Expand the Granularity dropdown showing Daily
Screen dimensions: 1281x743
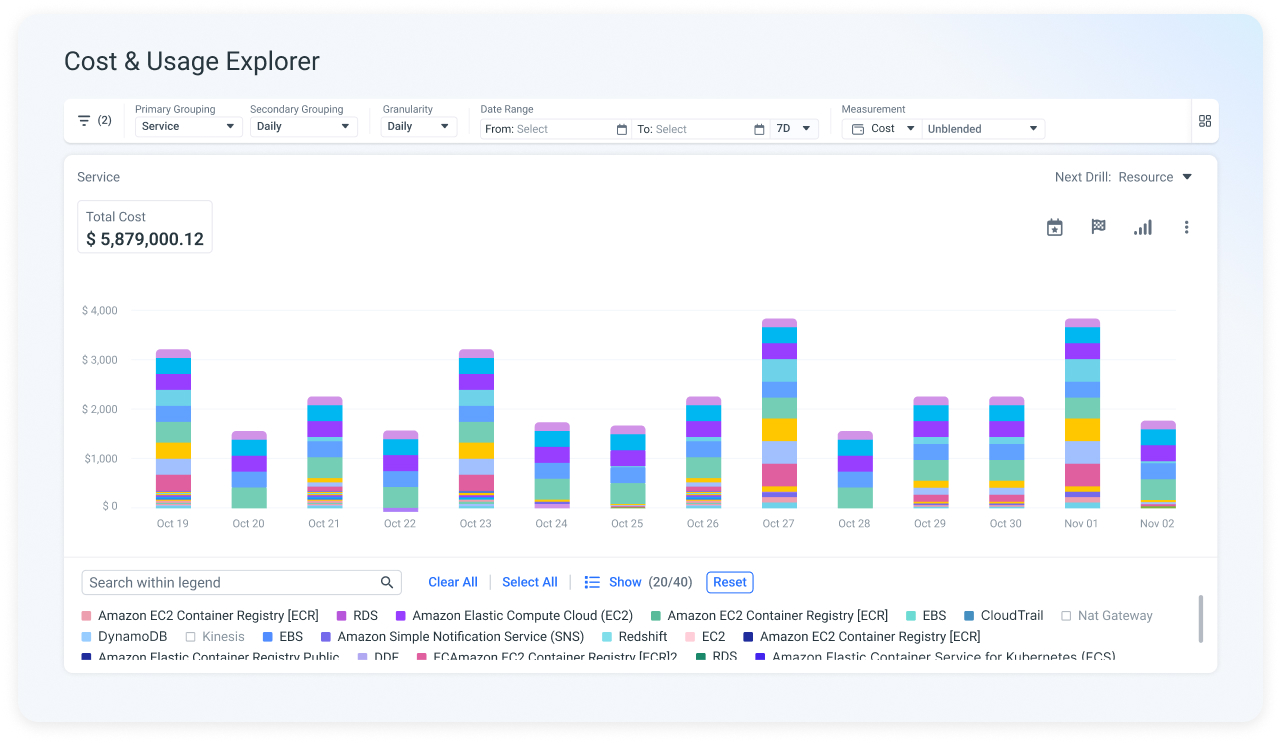pyautogui.click(x=418, y=127)
